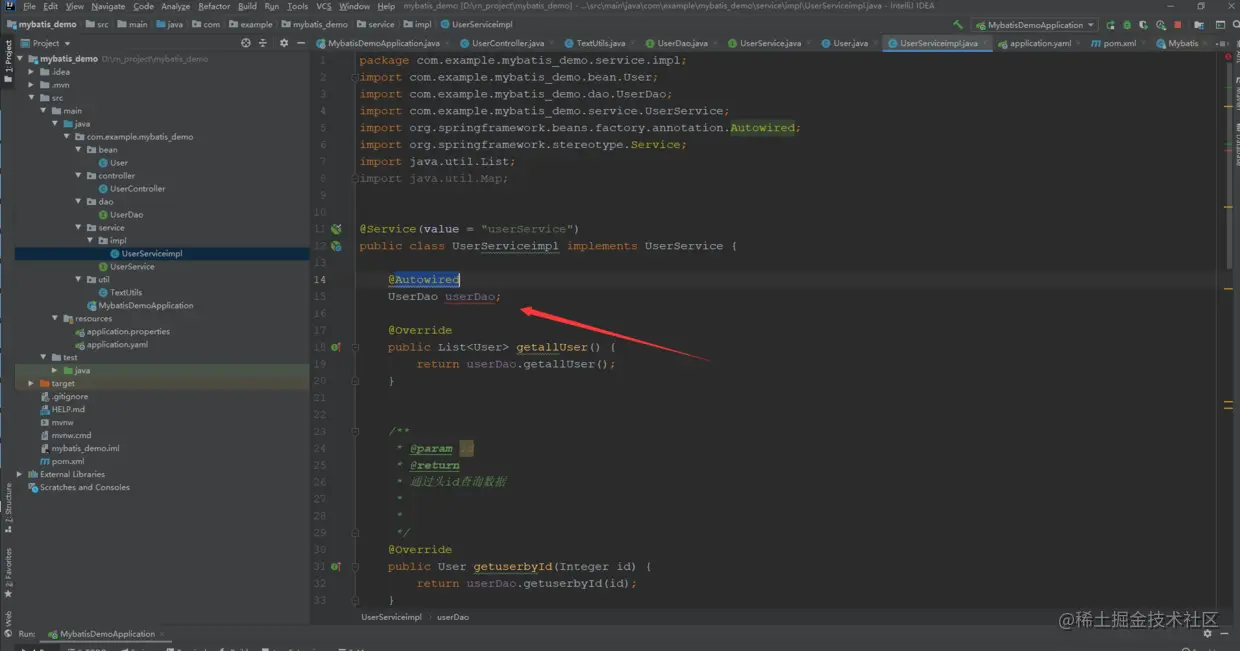
Task: Open the VCS menu
Action: [324, 6]
